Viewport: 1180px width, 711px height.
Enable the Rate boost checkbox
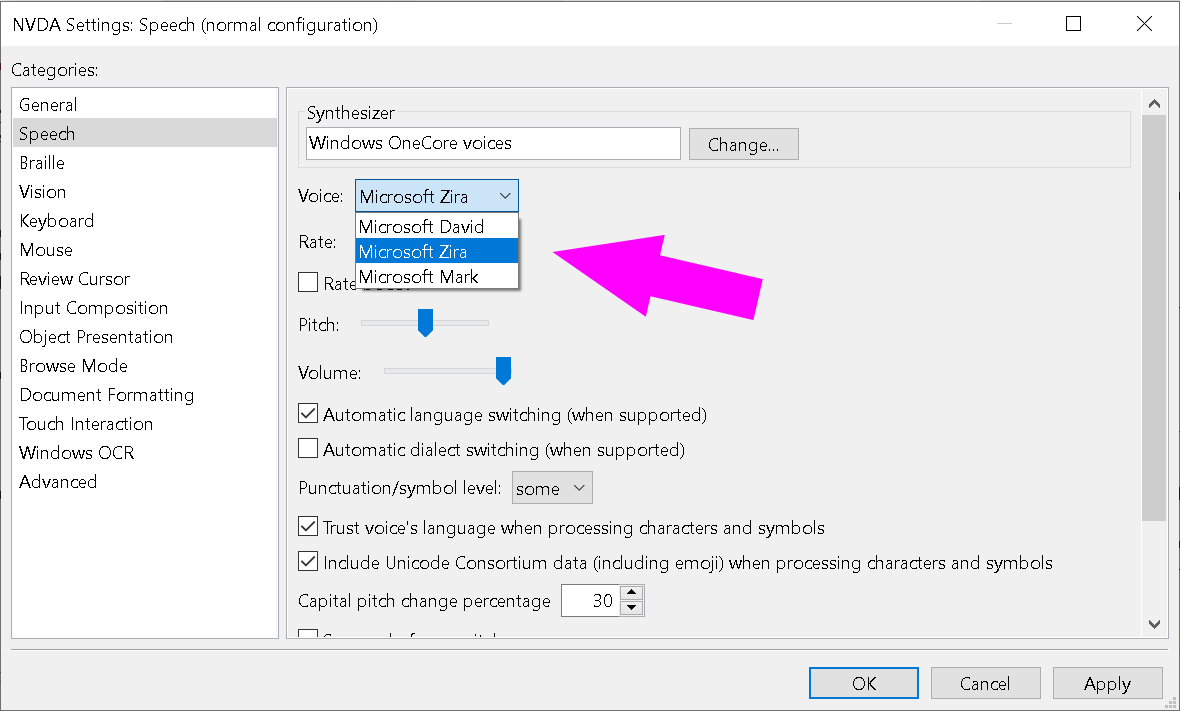tap(307, 282)
